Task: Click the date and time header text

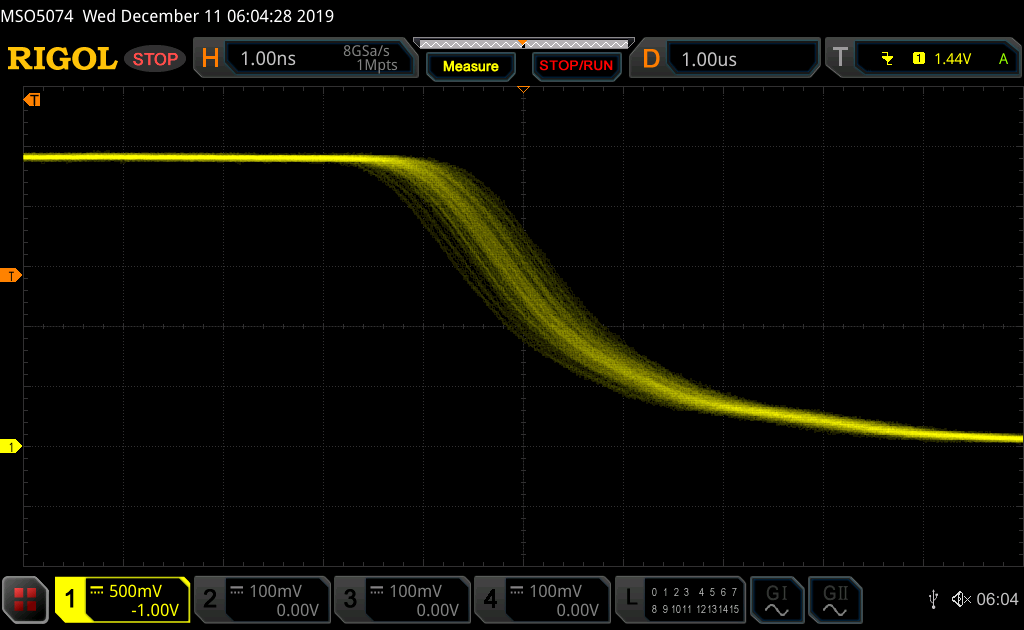Action: click(208, 16)
